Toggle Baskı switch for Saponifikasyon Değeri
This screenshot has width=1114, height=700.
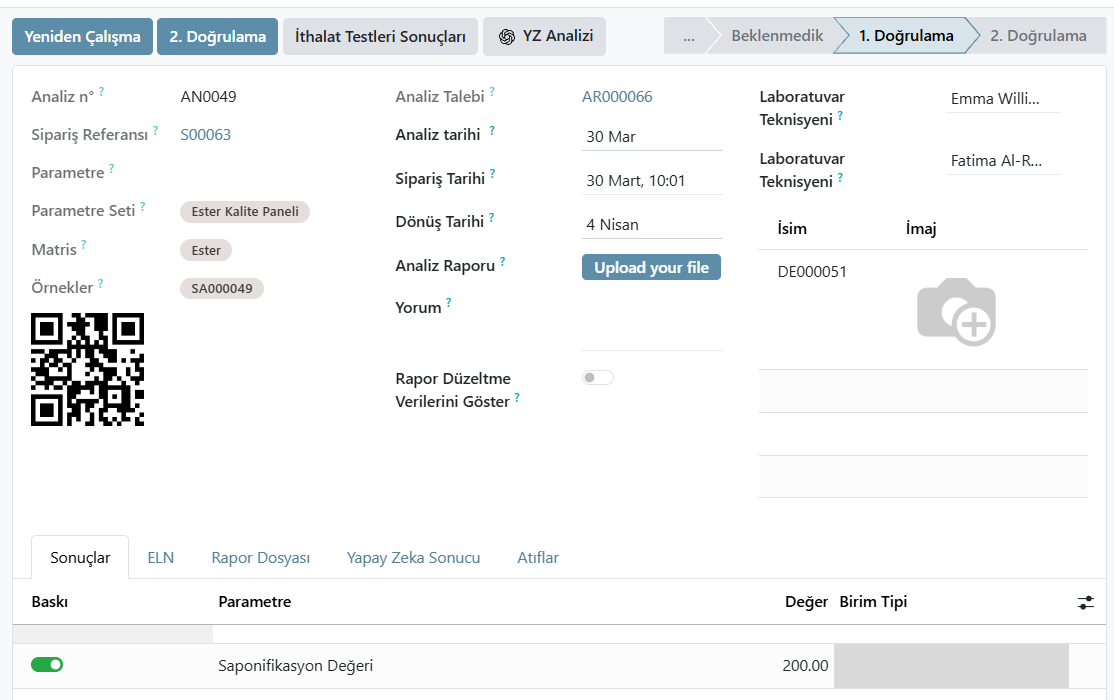pos(47,664)
